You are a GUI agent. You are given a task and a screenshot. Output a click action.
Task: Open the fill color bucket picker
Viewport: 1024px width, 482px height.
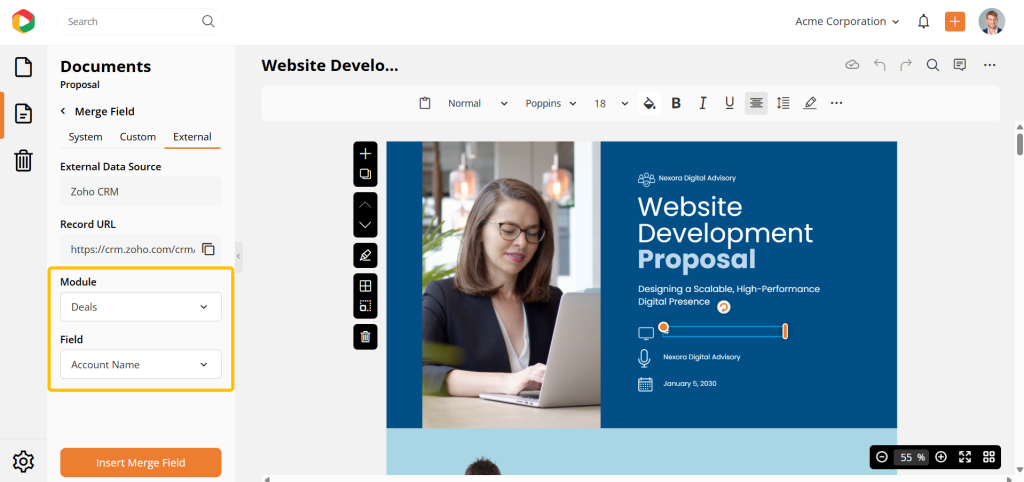click(x=649, y=103)
